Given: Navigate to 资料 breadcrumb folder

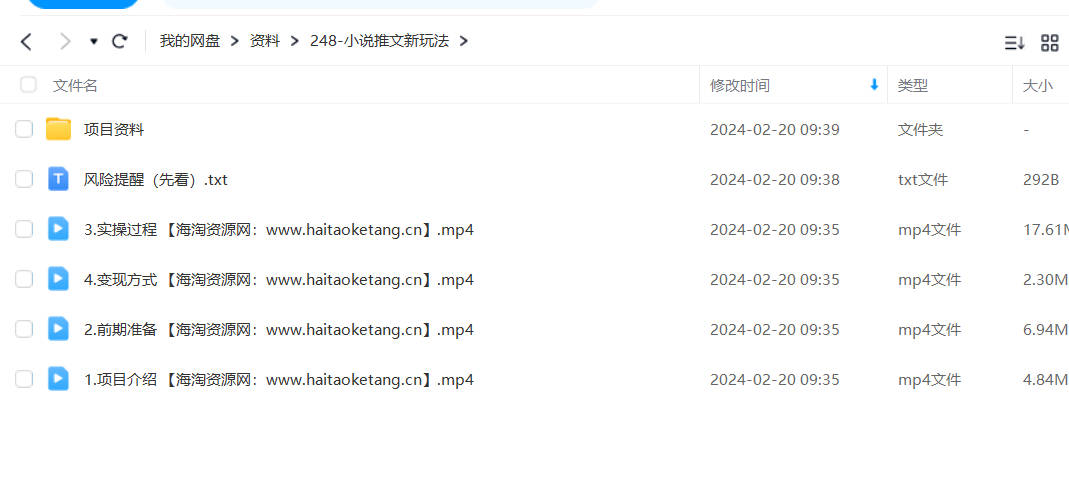Looking at the screenshot, I should pos(265,41).
